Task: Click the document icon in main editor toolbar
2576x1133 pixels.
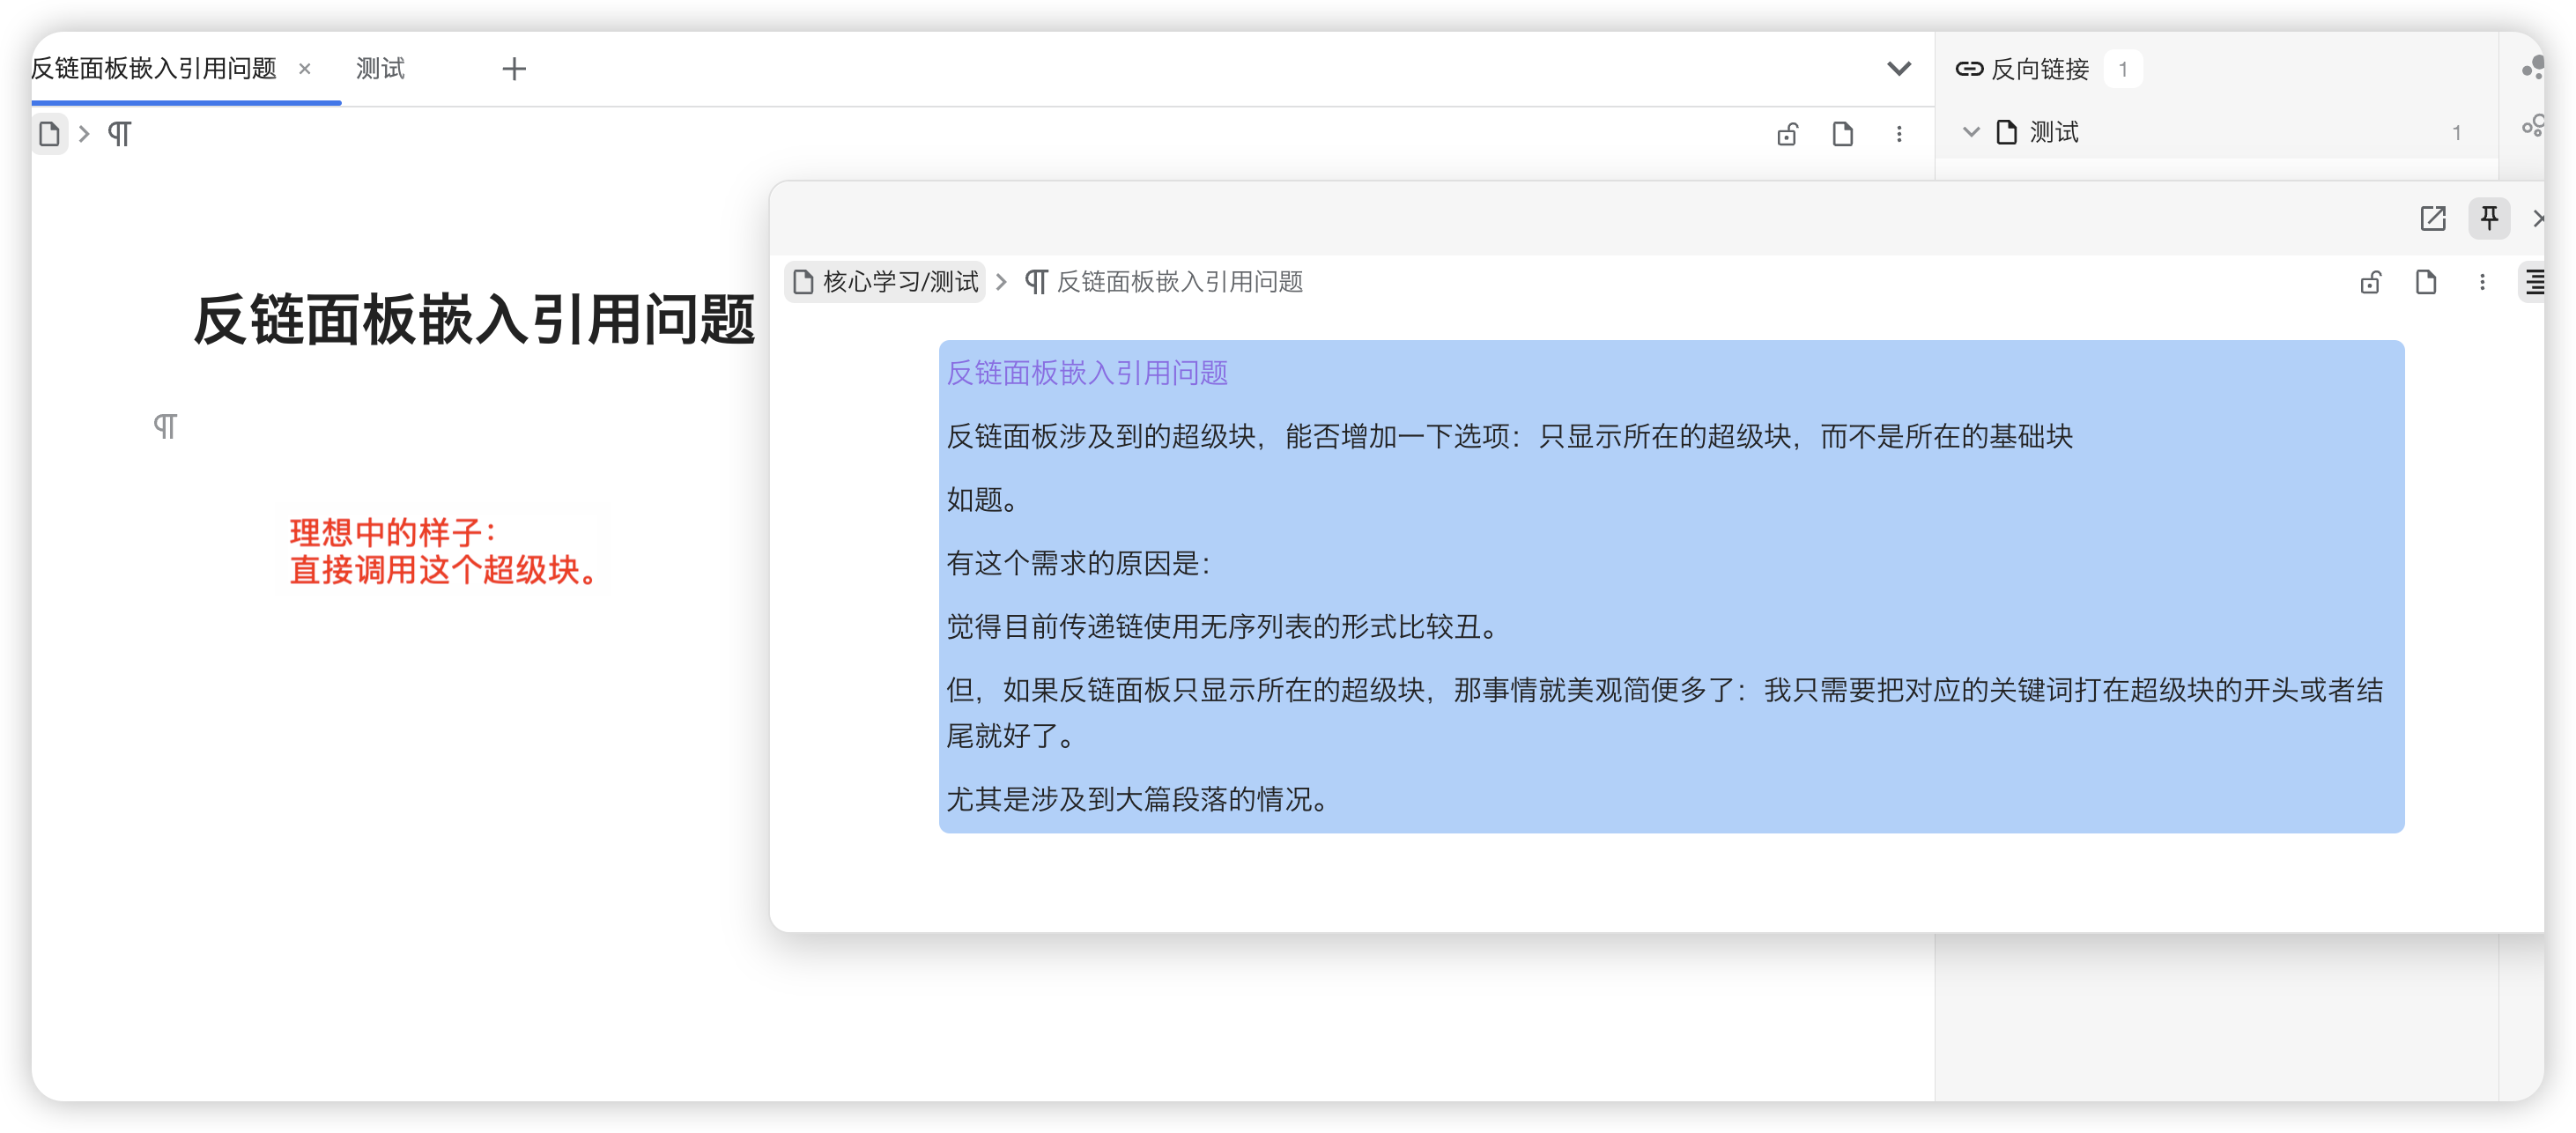Action: [1842, 134]
